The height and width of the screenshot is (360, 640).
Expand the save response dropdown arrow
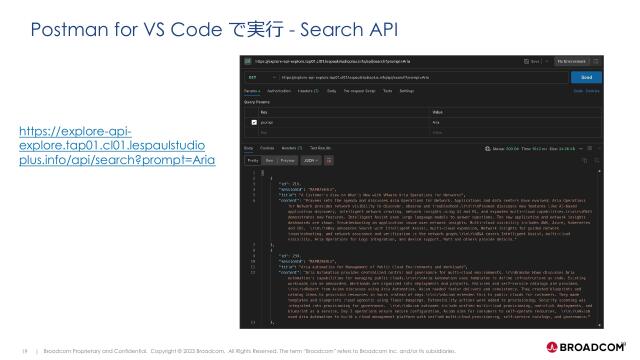coord(581,149)
